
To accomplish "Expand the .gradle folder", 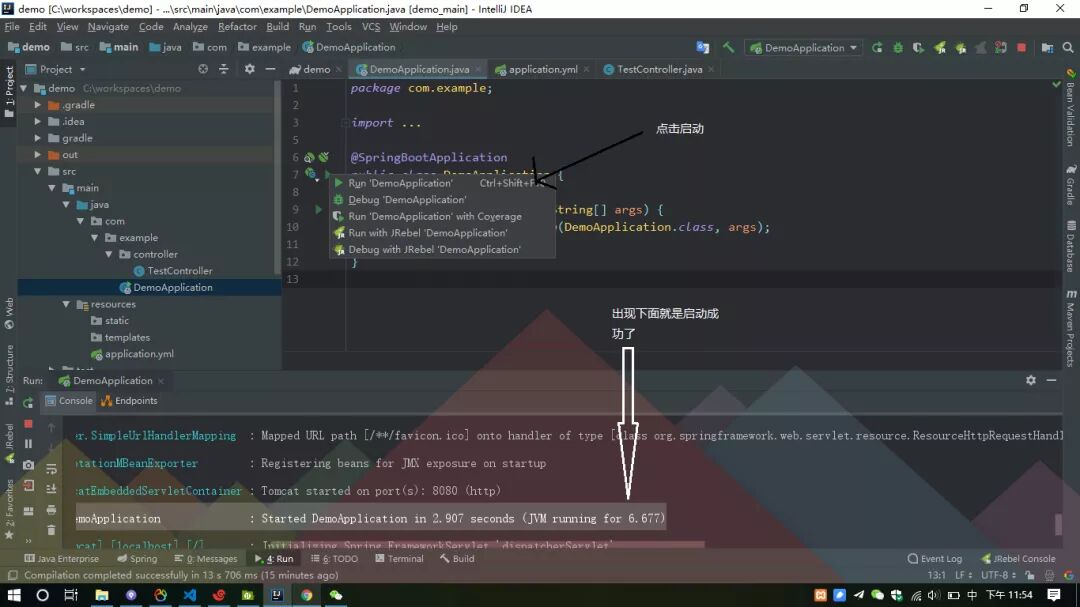I will pyautogui.click(x=38, y=105).
